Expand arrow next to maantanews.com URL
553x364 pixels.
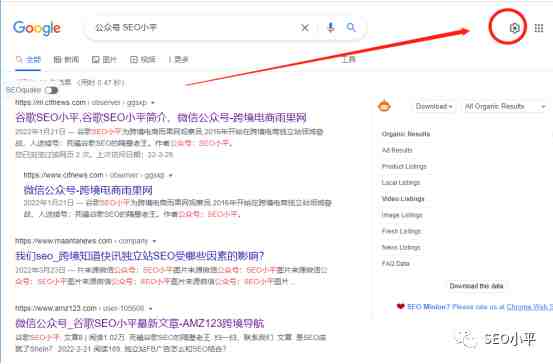click(x=154, y=241)
